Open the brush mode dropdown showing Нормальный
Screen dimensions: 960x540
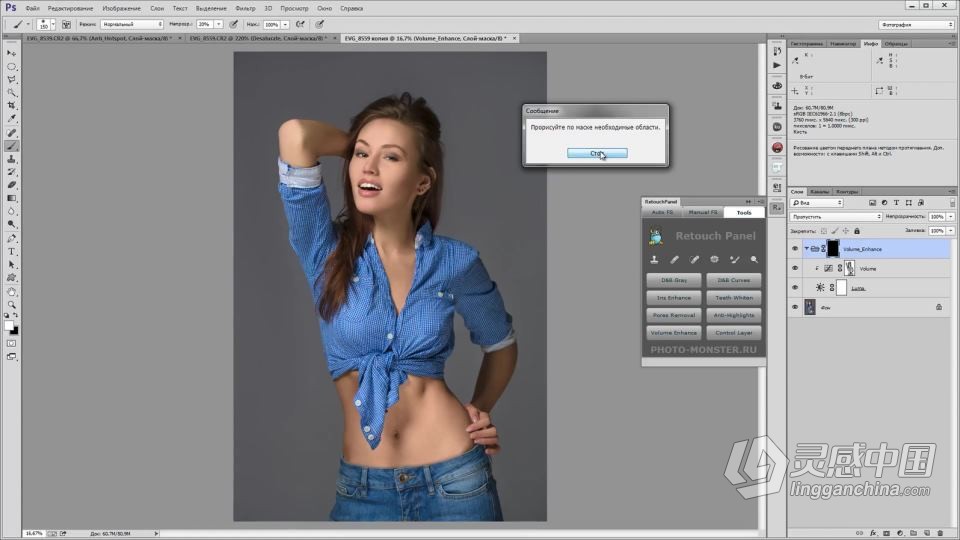[x=131, y=24]
